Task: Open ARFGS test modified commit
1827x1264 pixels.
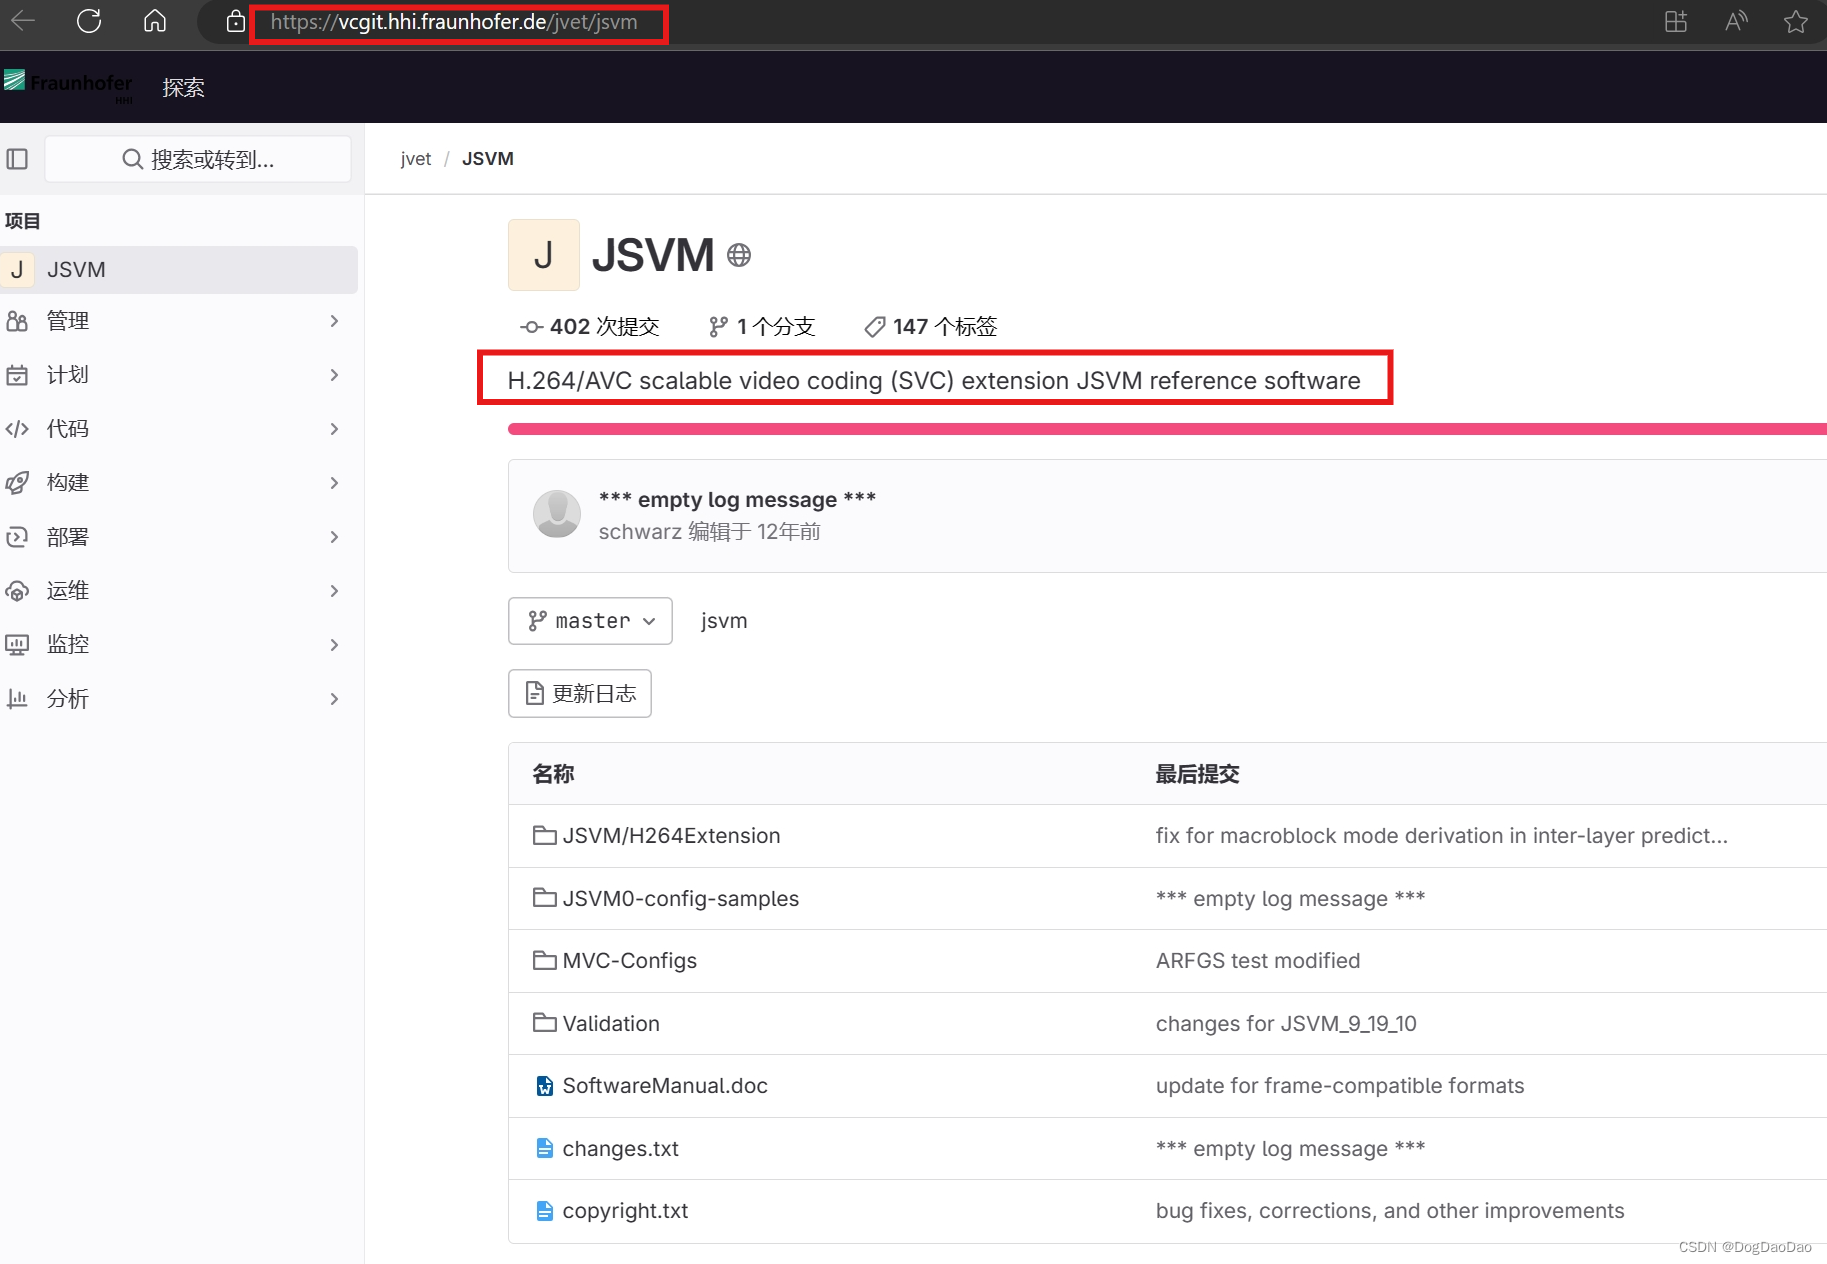Action: (x=1258, y=961)
